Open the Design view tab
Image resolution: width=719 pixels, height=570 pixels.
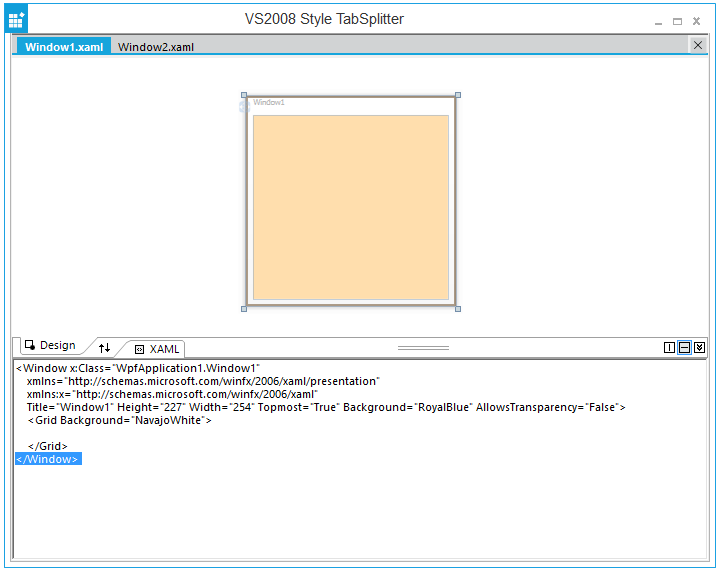pyautogui.click(x=50, y=345)
